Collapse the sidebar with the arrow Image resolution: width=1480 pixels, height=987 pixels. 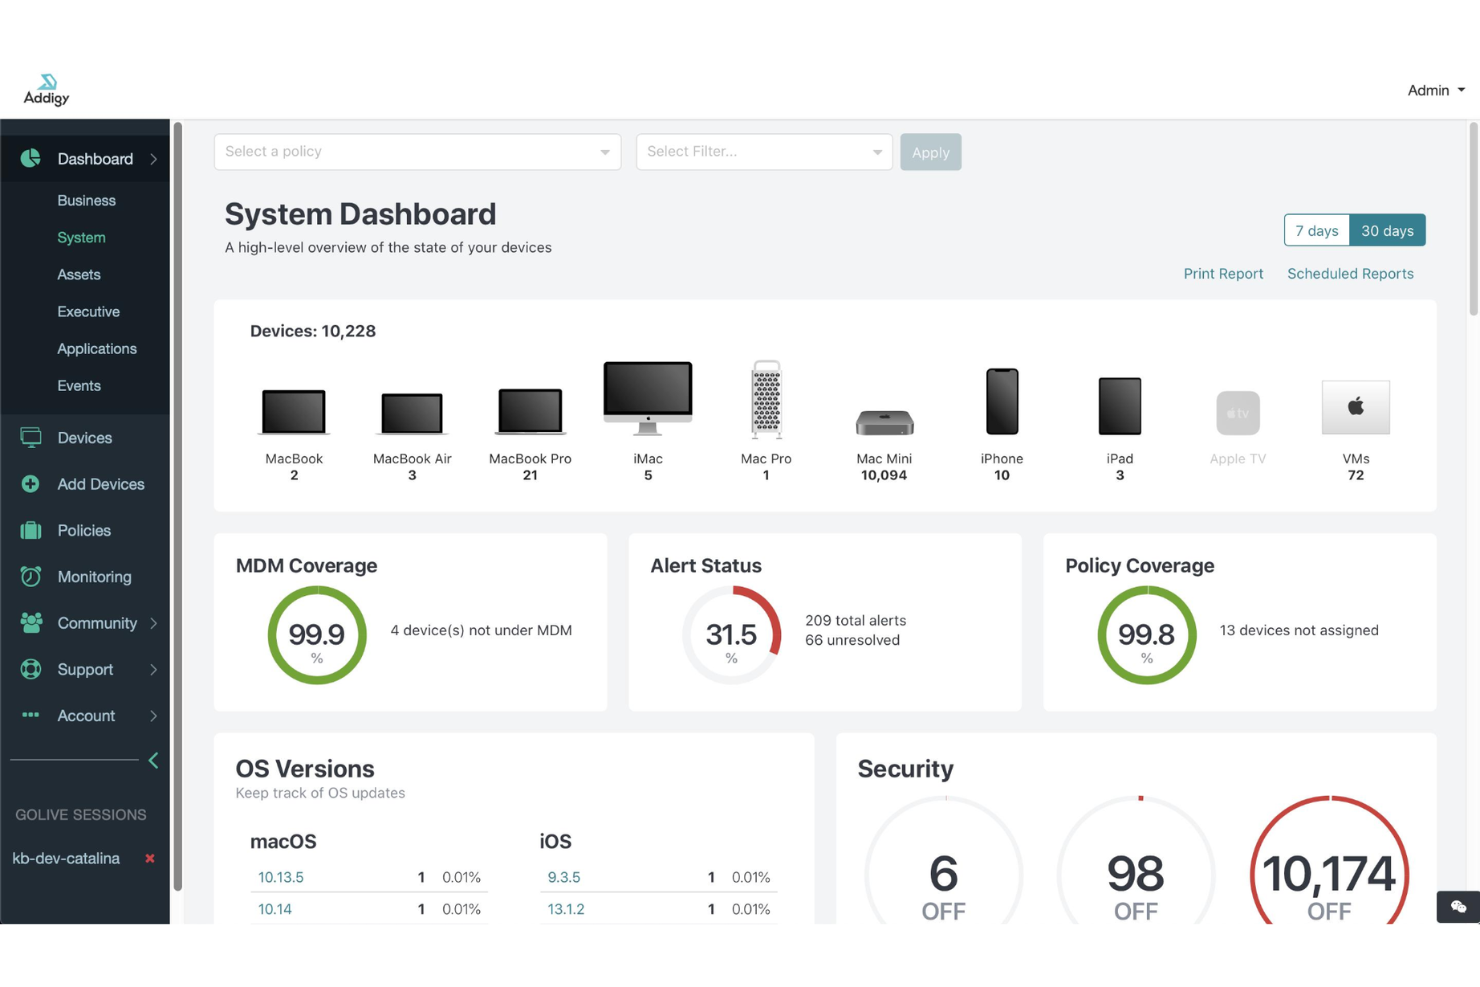[153, 760]
